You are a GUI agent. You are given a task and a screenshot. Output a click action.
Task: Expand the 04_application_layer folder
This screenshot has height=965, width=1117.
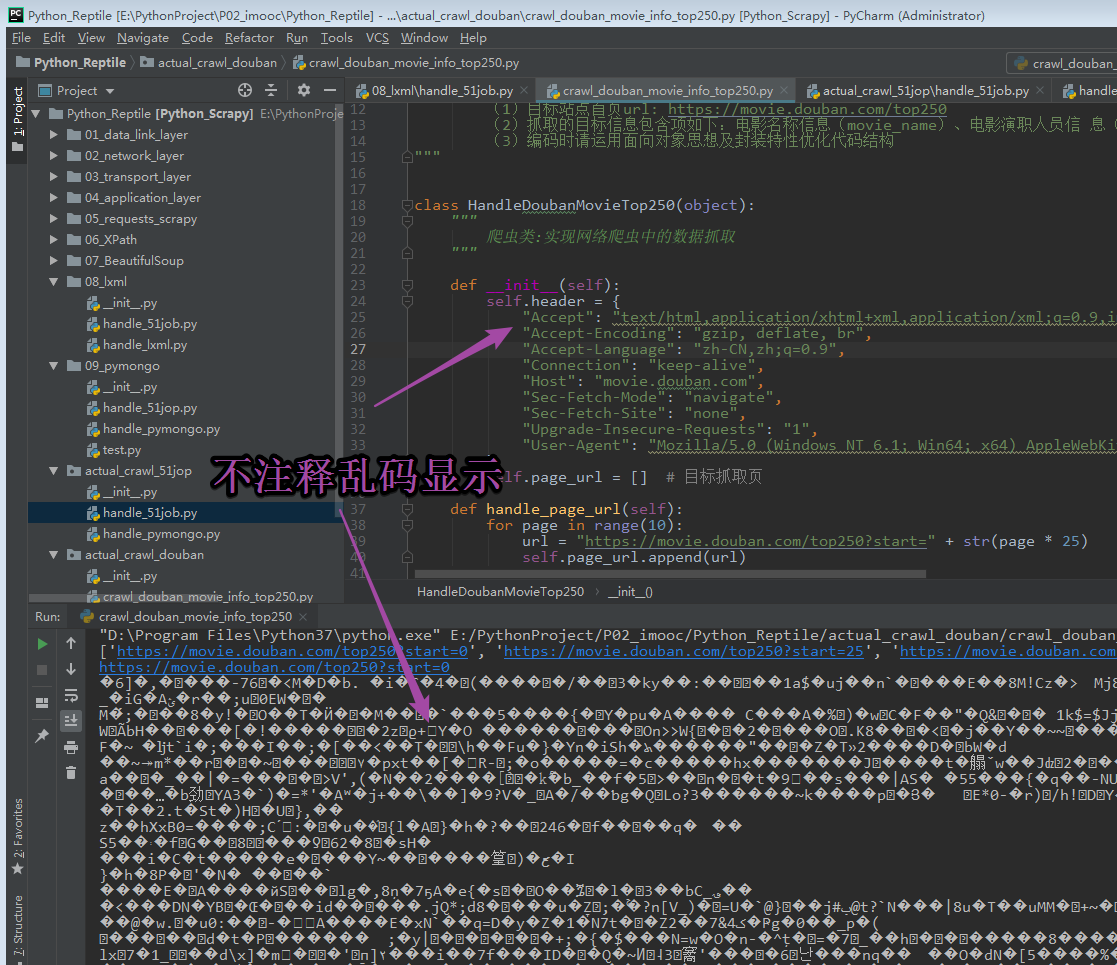click(x=53, y=197)
